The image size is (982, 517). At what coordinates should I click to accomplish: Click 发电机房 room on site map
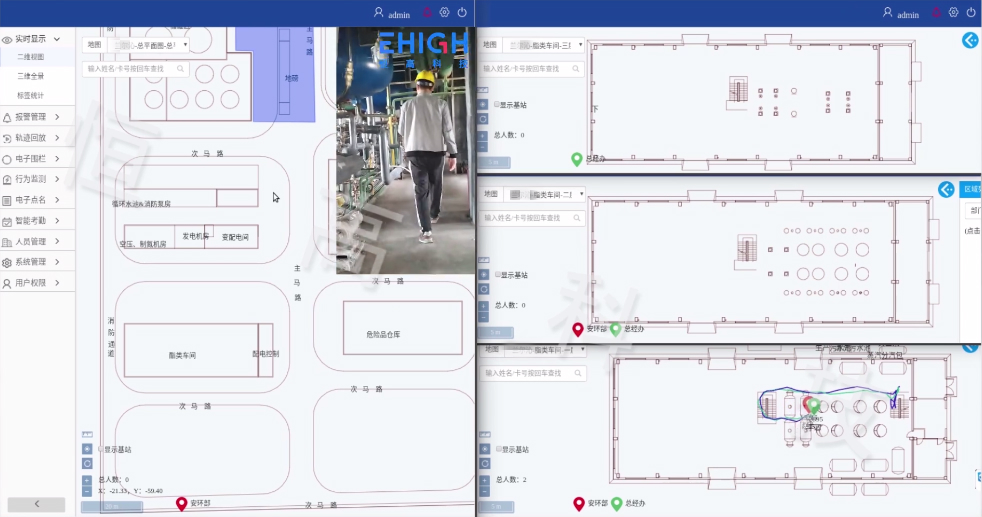click(195, 236)
